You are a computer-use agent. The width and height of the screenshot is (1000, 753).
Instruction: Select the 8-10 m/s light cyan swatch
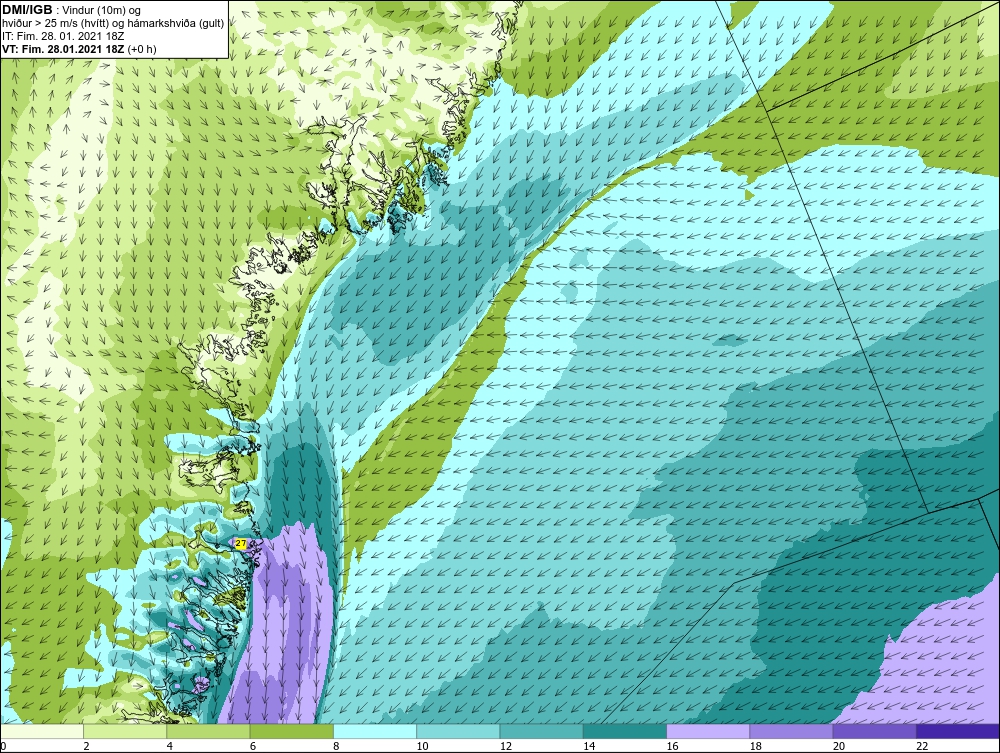[x=375, y=731]
